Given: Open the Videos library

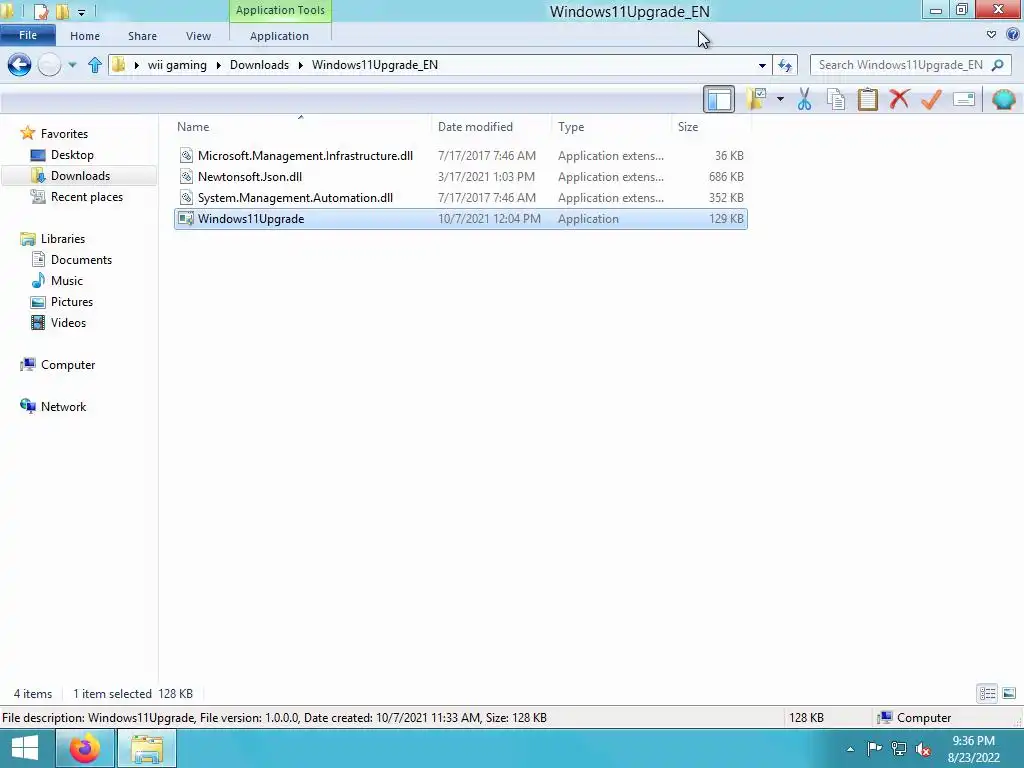Looking at the screenshot, I should 68,323.
